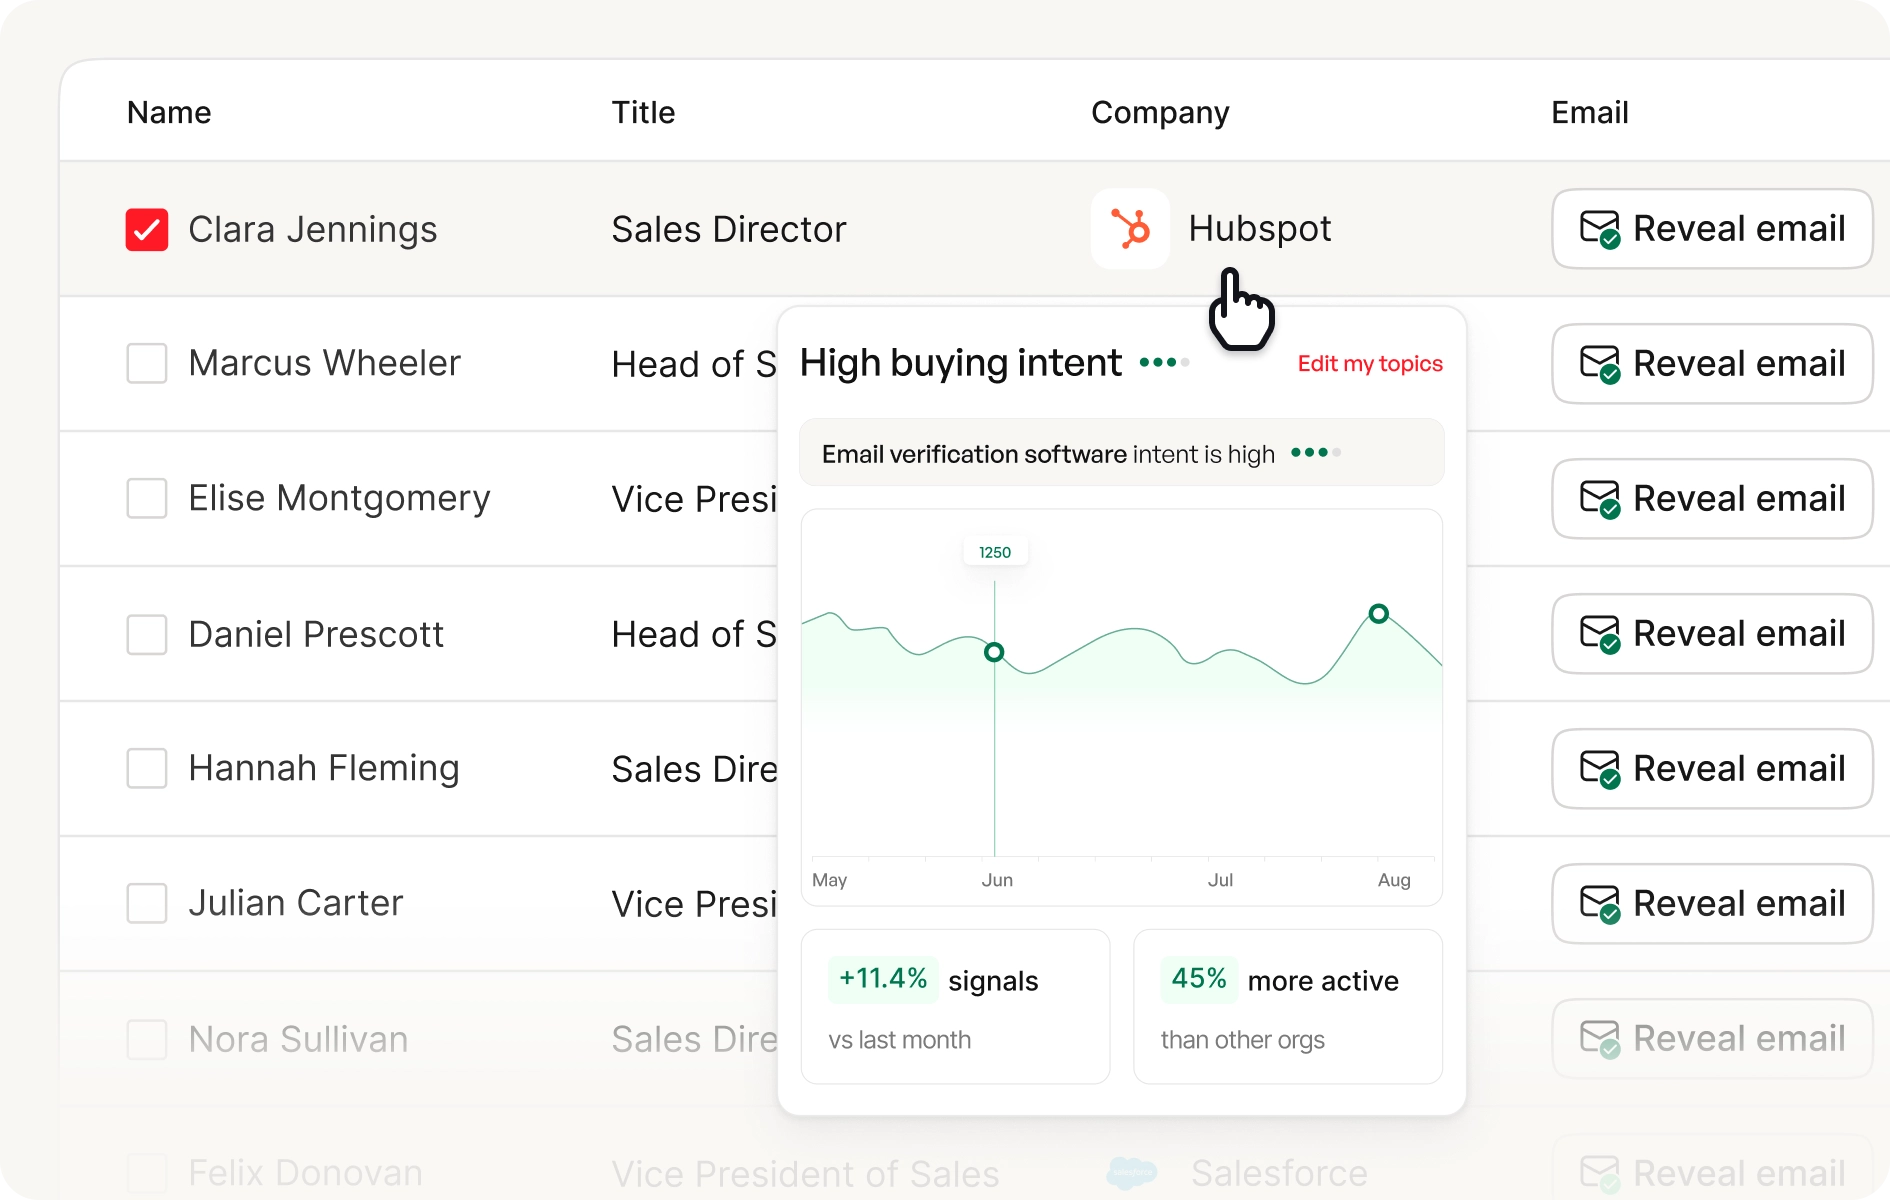Click the envelope icon in Clara Jennings' Reveal email button

coord(1600,228)
